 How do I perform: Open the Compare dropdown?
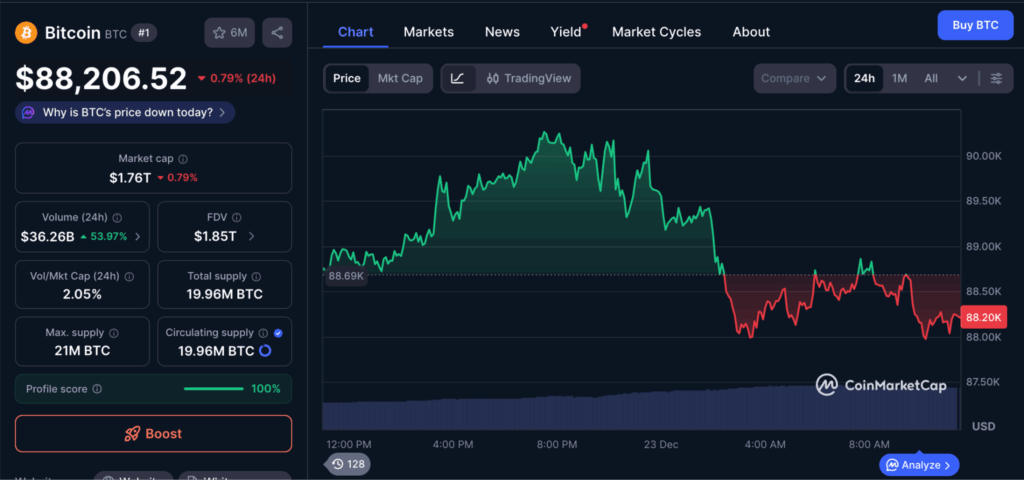(794, 78)
